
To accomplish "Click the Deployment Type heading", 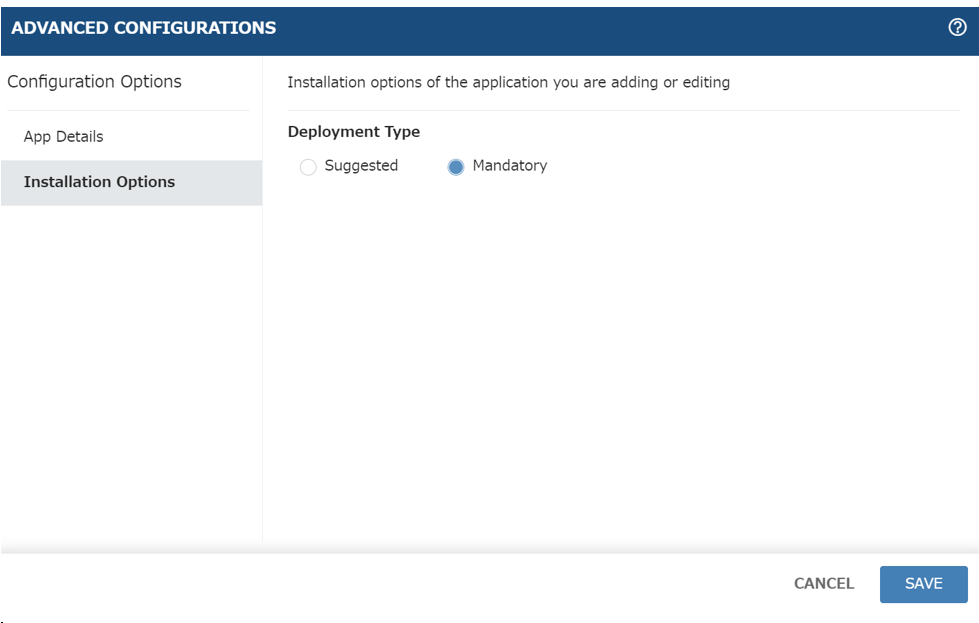I will [x=353, y=132].
